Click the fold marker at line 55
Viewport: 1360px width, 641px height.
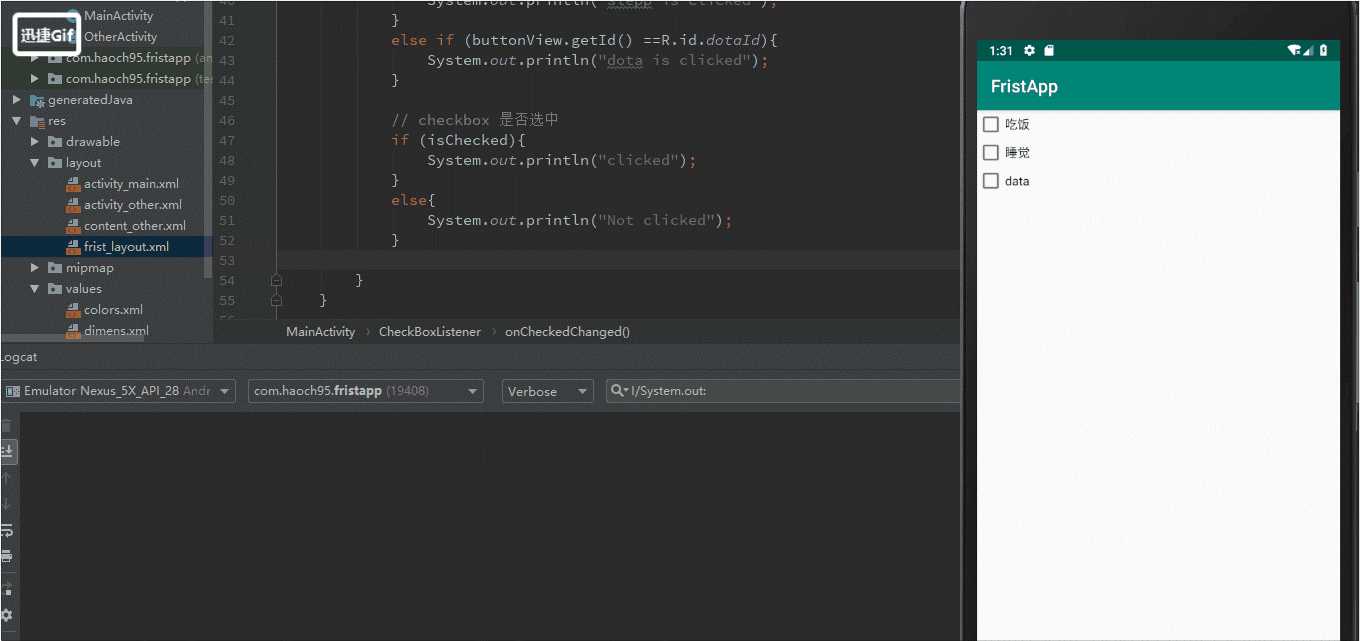point(276,300)
